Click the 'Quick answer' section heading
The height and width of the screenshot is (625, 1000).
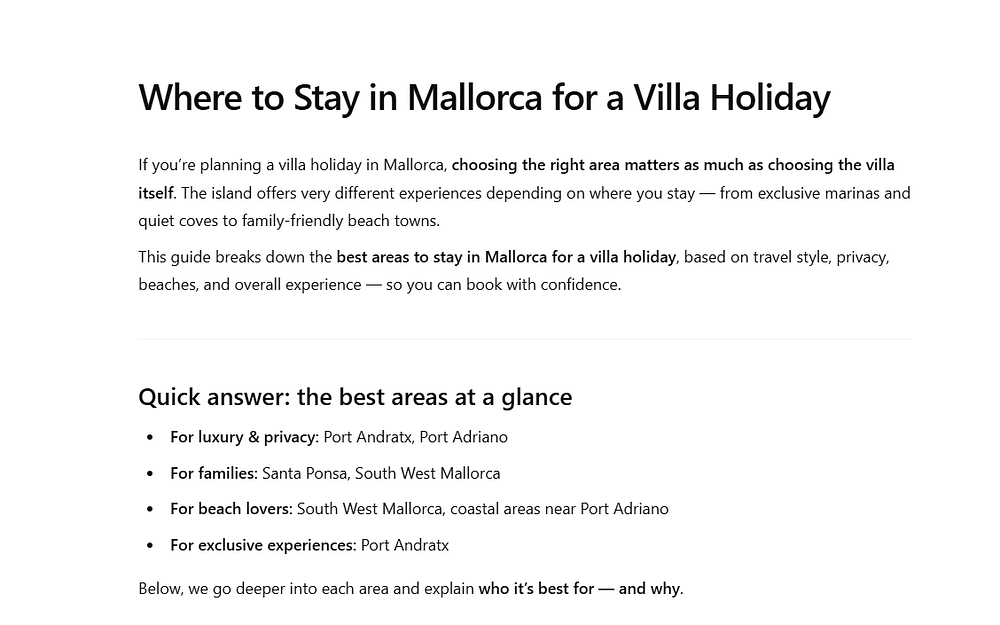tap(355, 397)
